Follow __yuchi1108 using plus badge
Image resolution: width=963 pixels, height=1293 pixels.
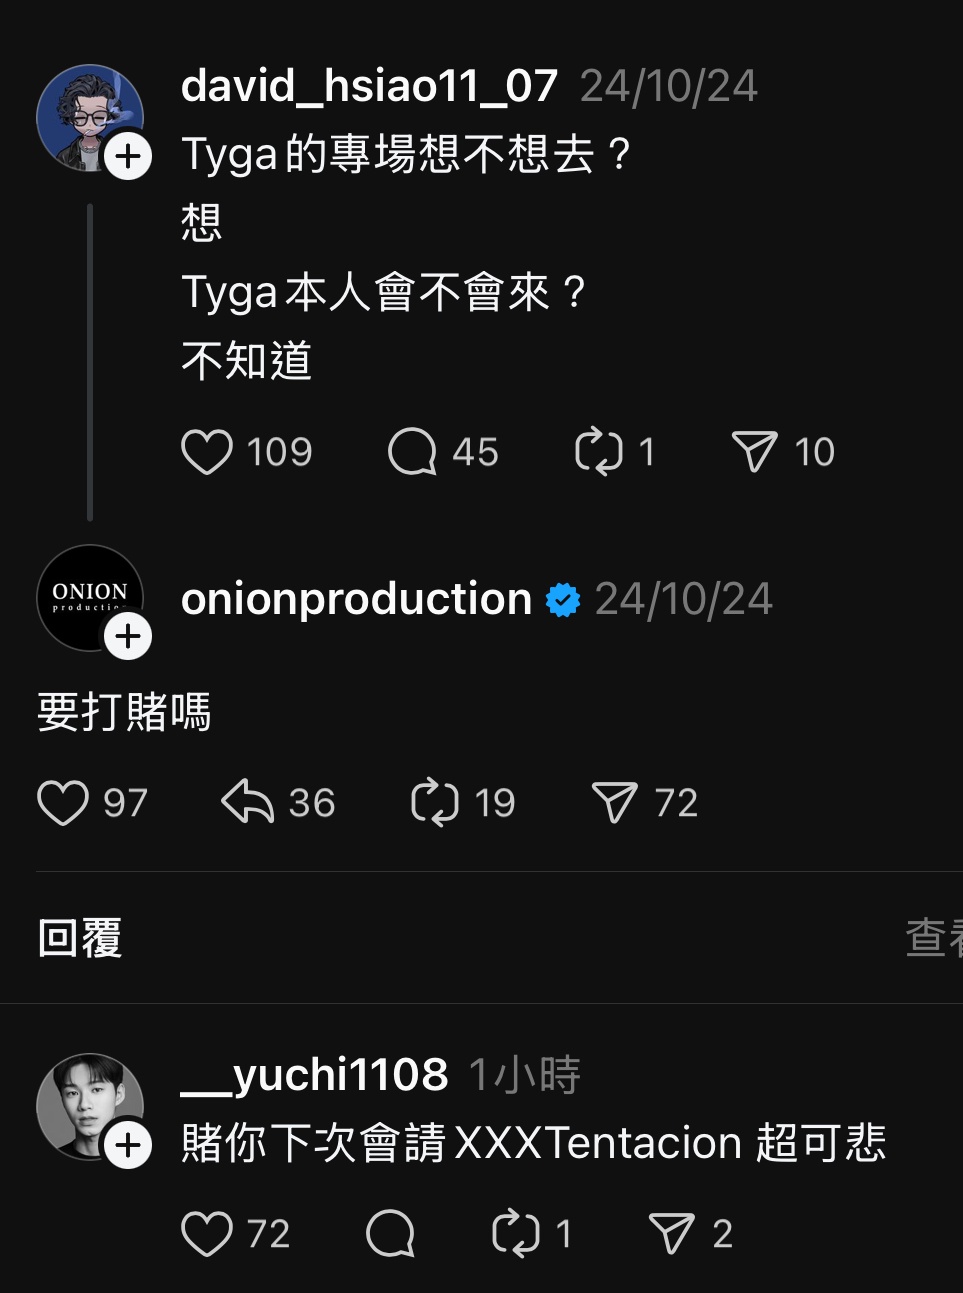click(128, 1146)
